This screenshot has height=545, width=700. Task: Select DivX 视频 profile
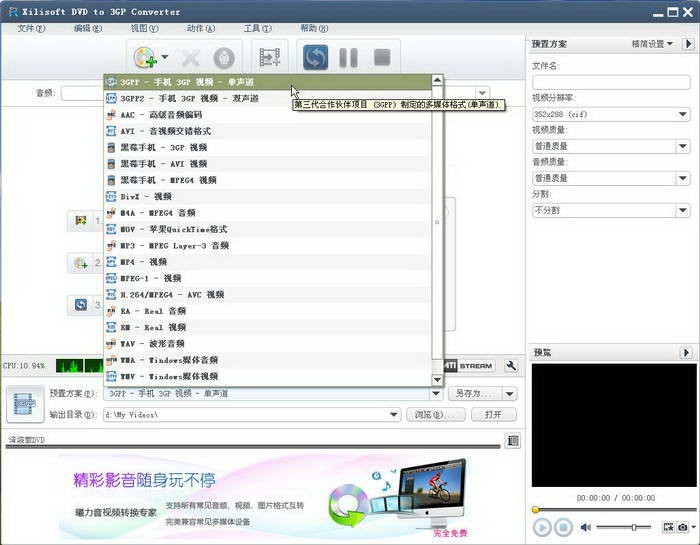(268, 196)
